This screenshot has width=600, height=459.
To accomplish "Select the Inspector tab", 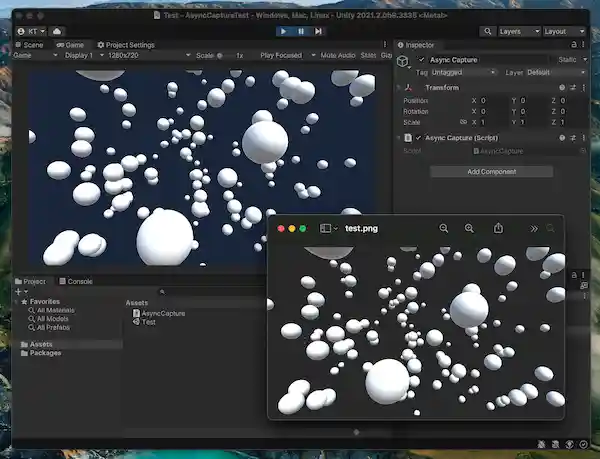I will [x=416, y=45].
